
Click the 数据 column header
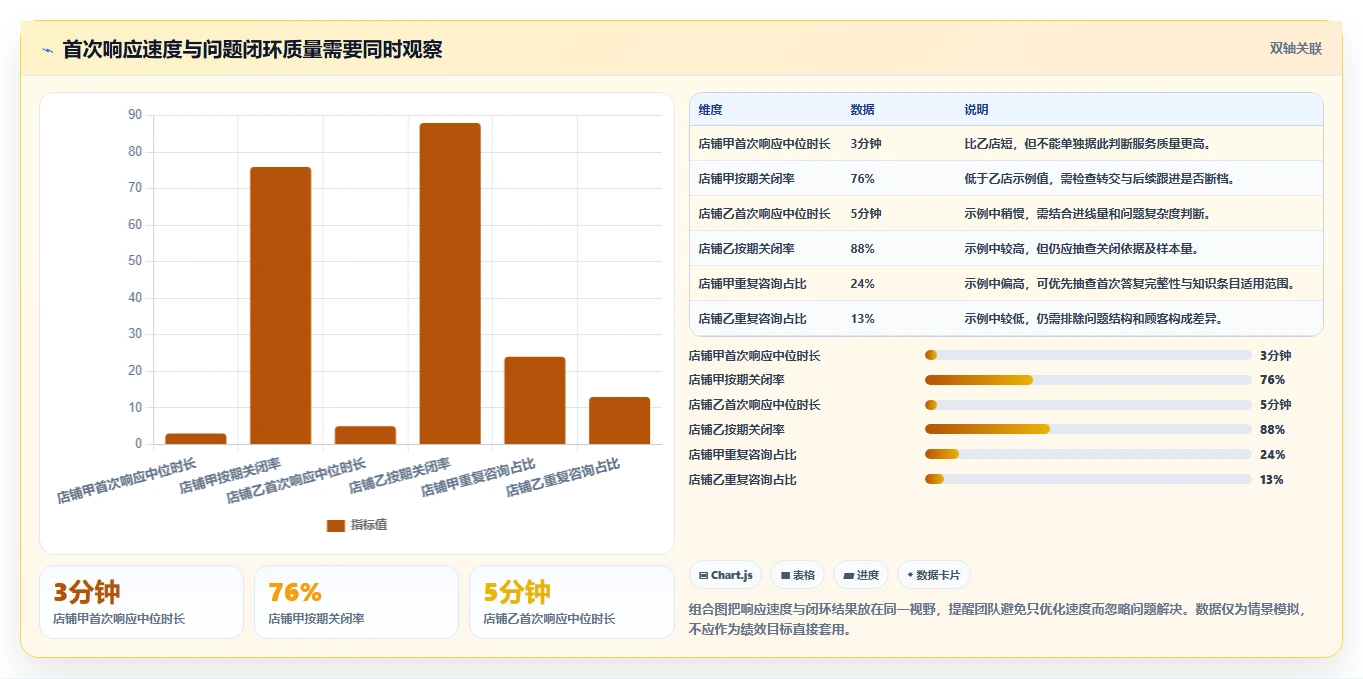(x=862, y=109)
